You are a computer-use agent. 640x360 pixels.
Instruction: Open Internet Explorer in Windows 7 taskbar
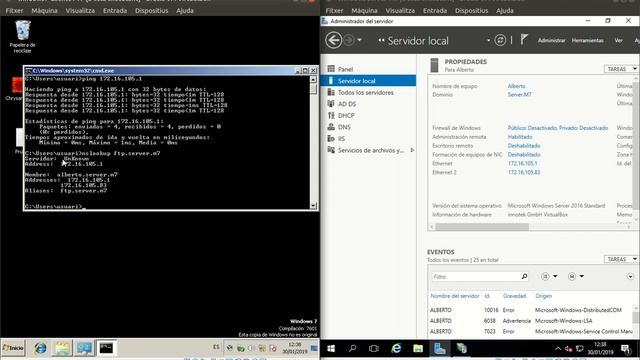coord(40,348)
